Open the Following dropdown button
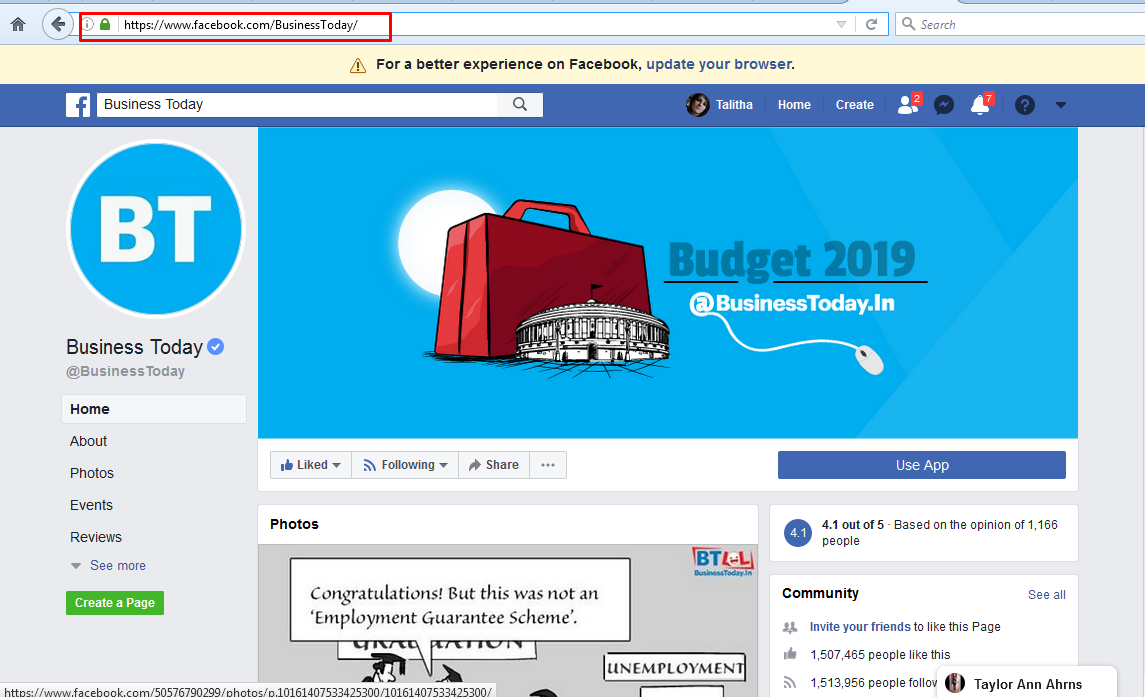This screenshot has width=1145, height=697. [405, 465]
